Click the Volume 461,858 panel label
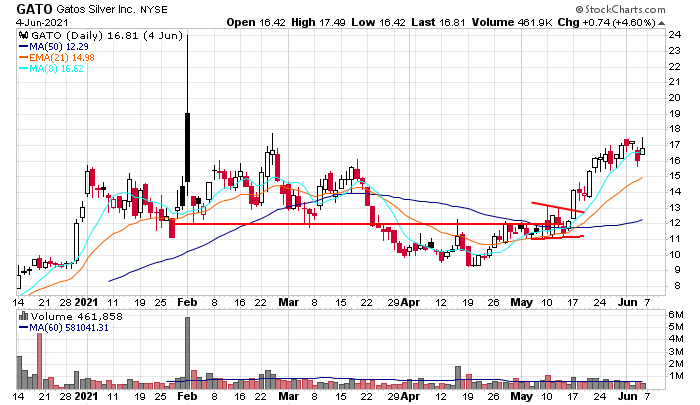This screenshot has height=405, width=700. click(x=76, y=317)
